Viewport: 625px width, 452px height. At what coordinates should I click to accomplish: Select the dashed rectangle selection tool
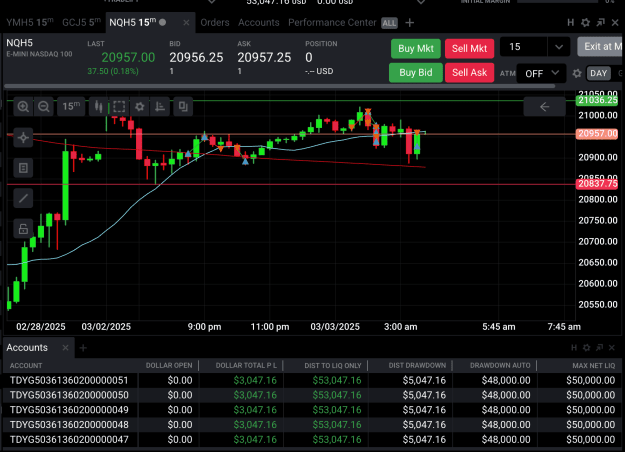pyautogui.click(x=119, y=106)
